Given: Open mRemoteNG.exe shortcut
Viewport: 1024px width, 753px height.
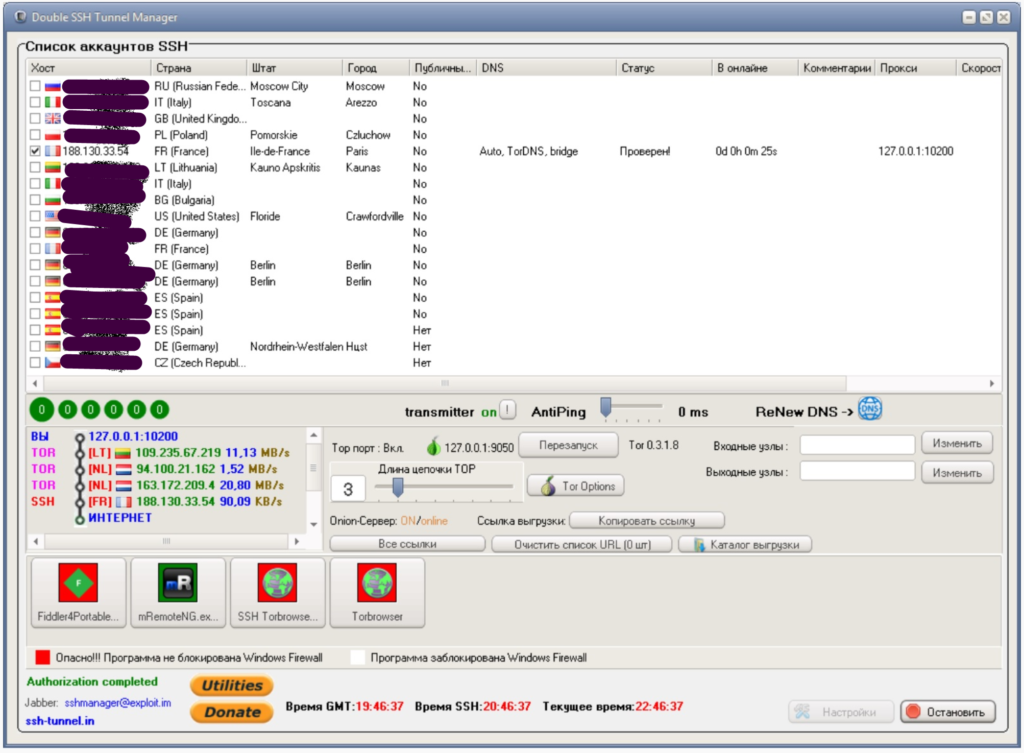Looking at the screenshot, I should click(x=178, y=592).
